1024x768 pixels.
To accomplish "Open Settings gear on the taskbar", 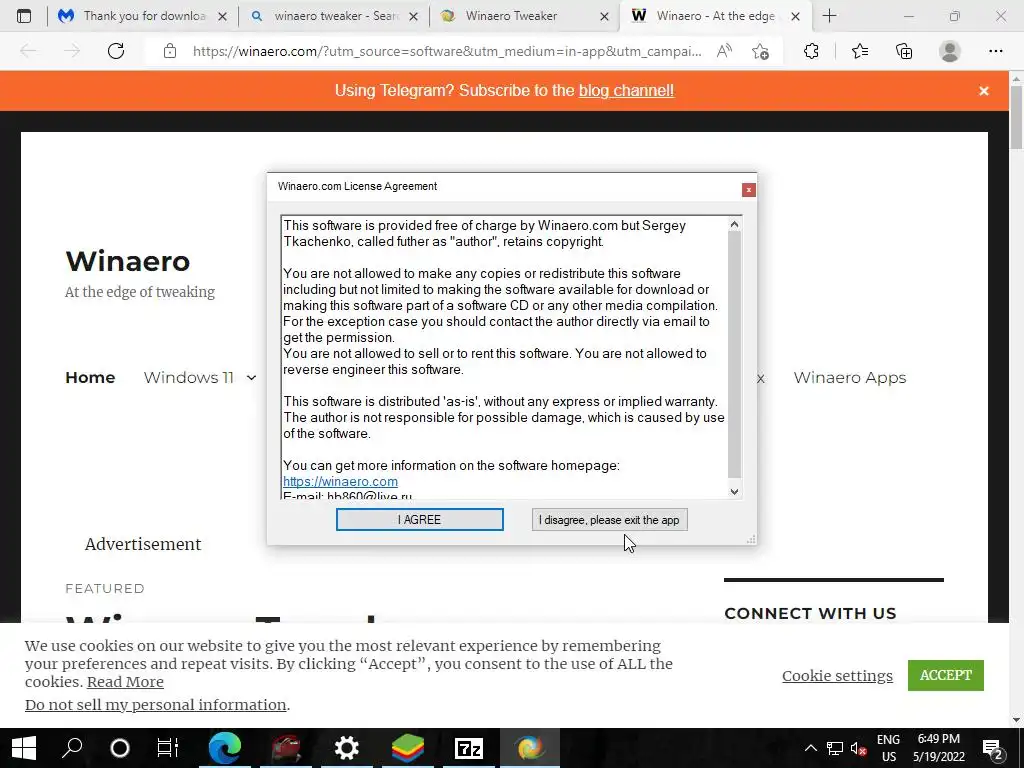I will point(347,748).
